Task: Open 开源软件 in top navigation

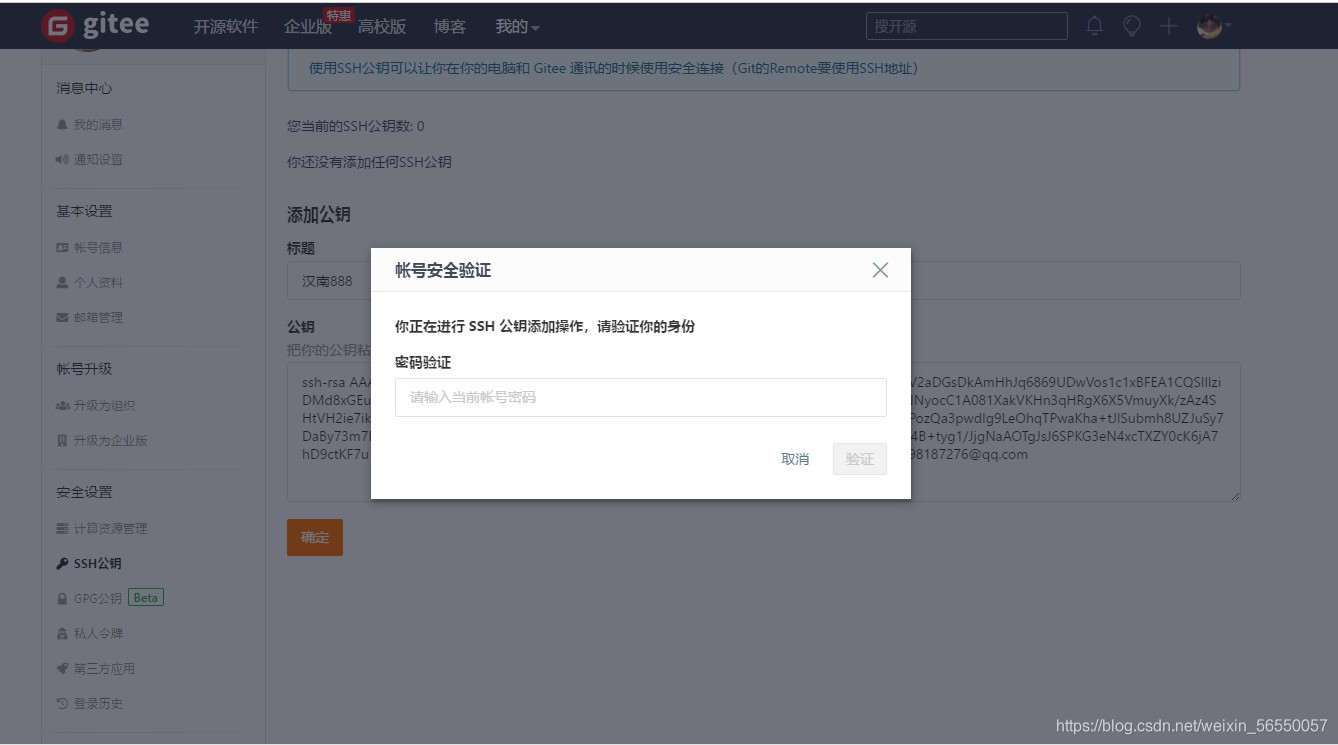Action: click(x=226, y=27)
